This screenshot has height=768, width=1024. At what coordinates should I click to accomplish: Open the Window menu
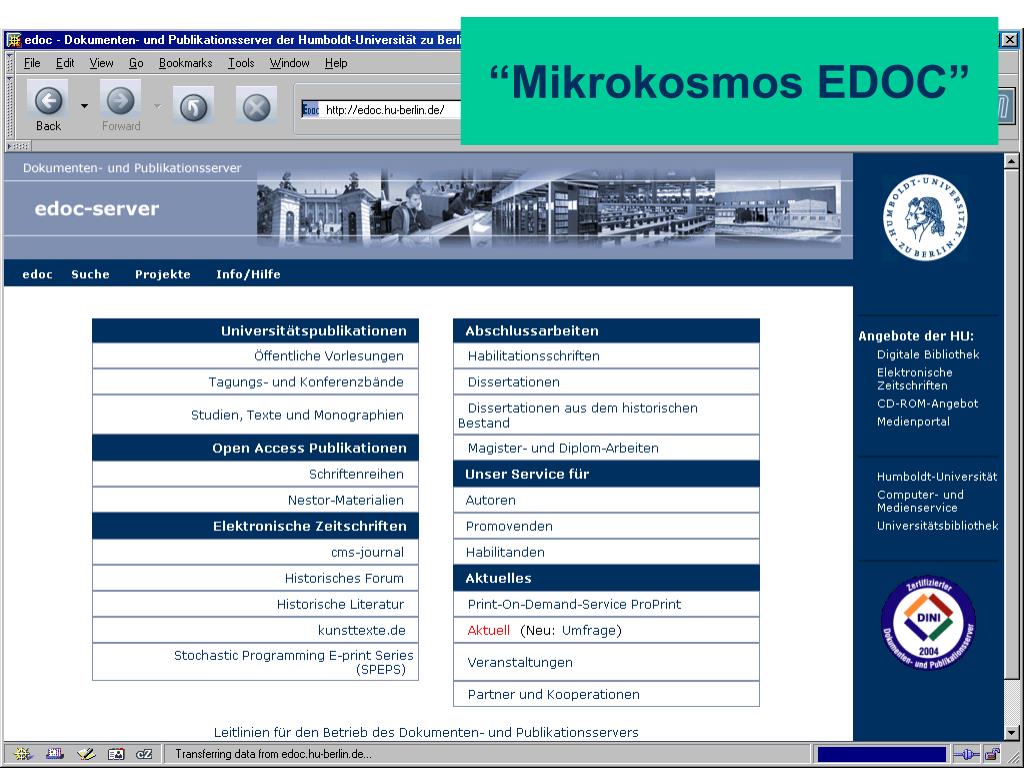[x=289, y=63]
